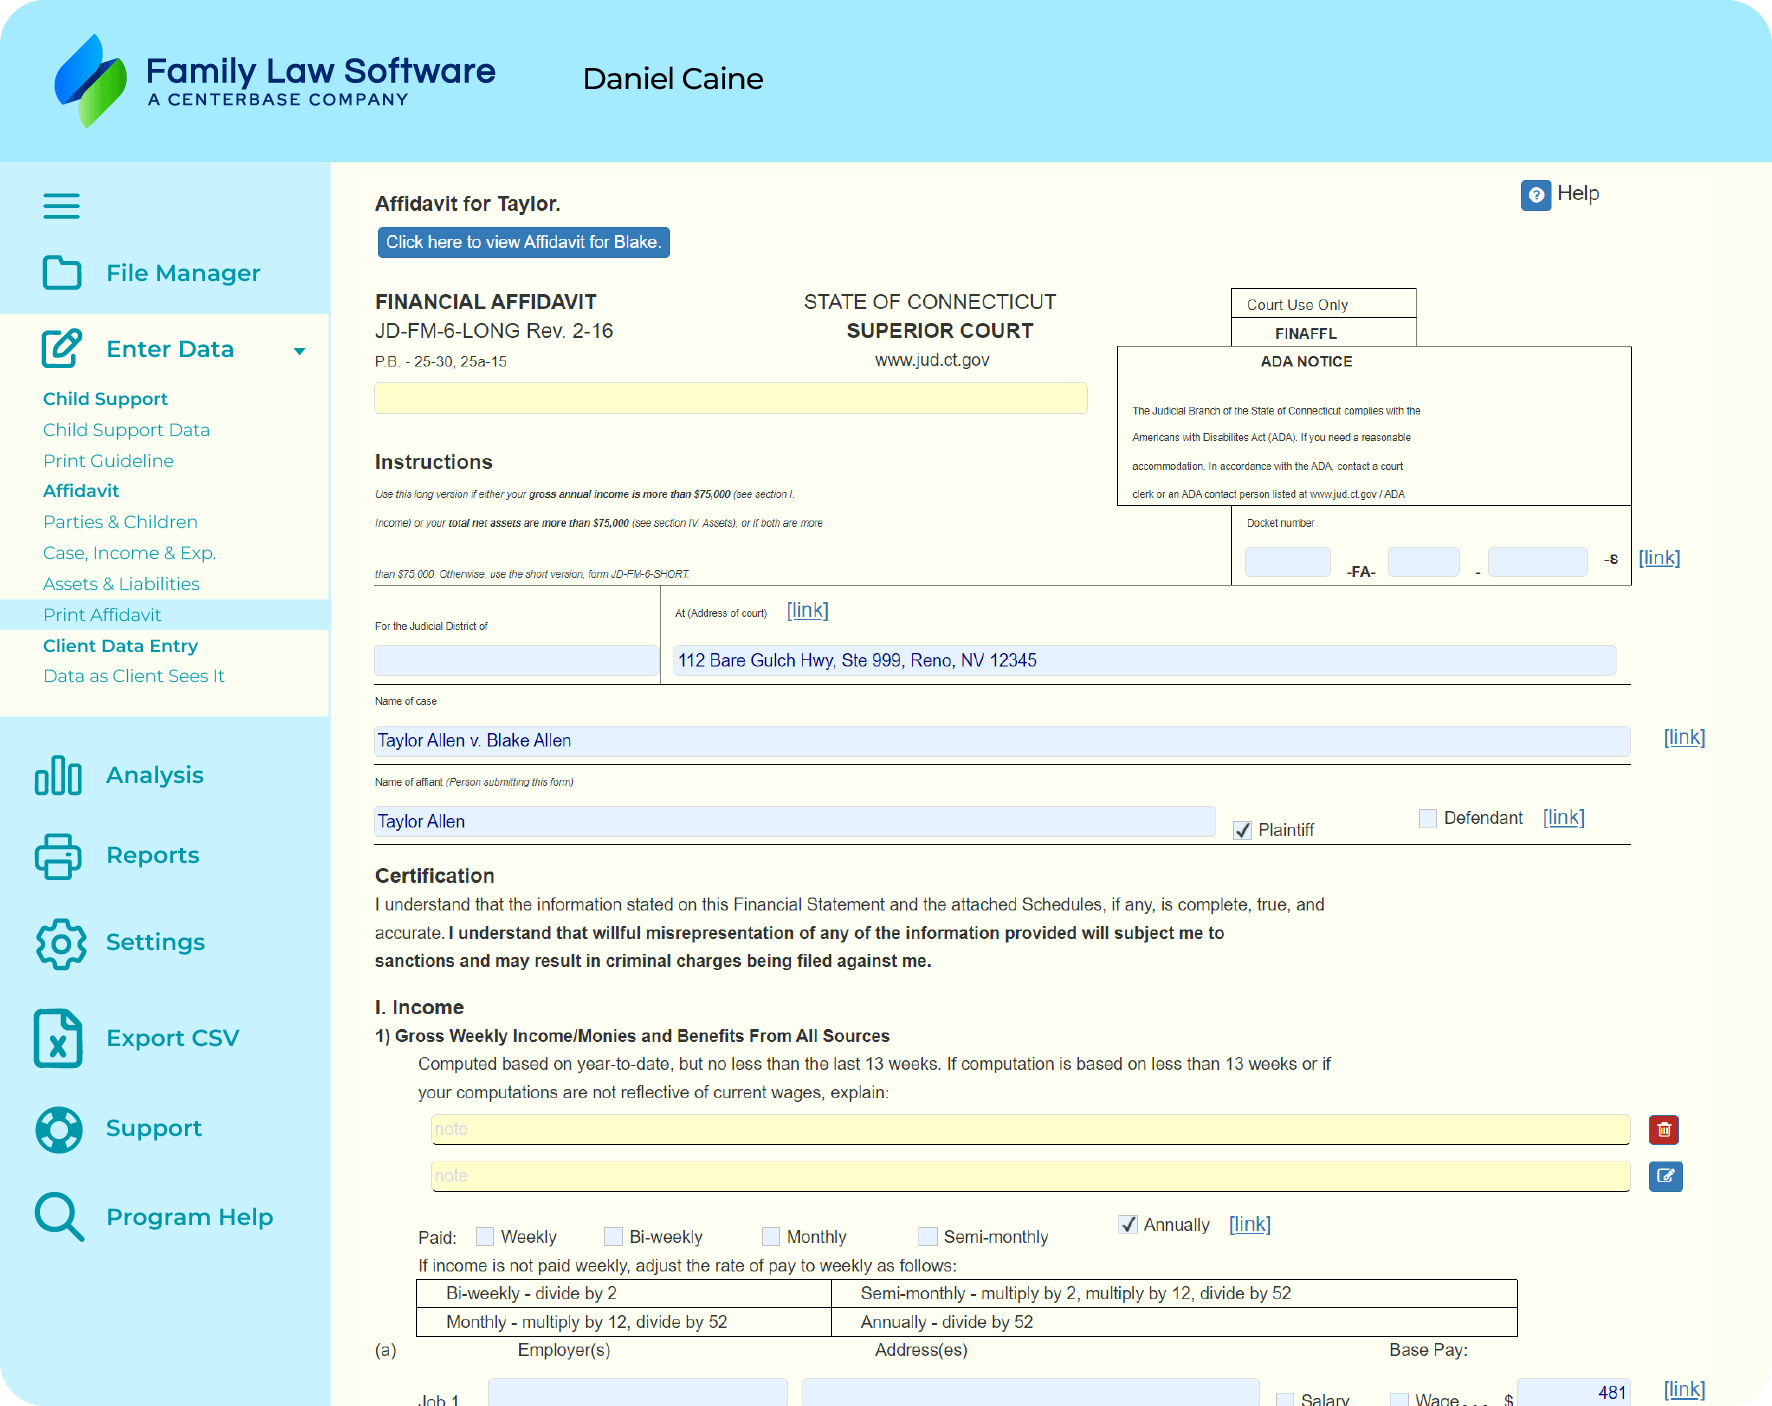Click the Judicial District input field
This screenshot has width=1772, height=1406.
click(516, 661)
